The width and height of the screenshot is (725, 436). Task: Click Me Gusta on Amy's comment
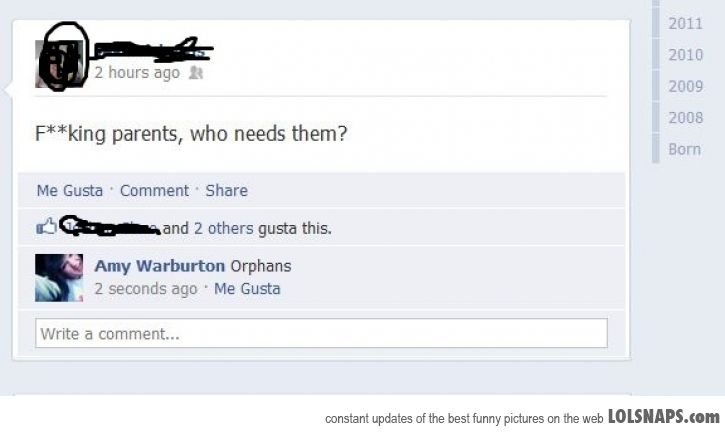[247, 289]
